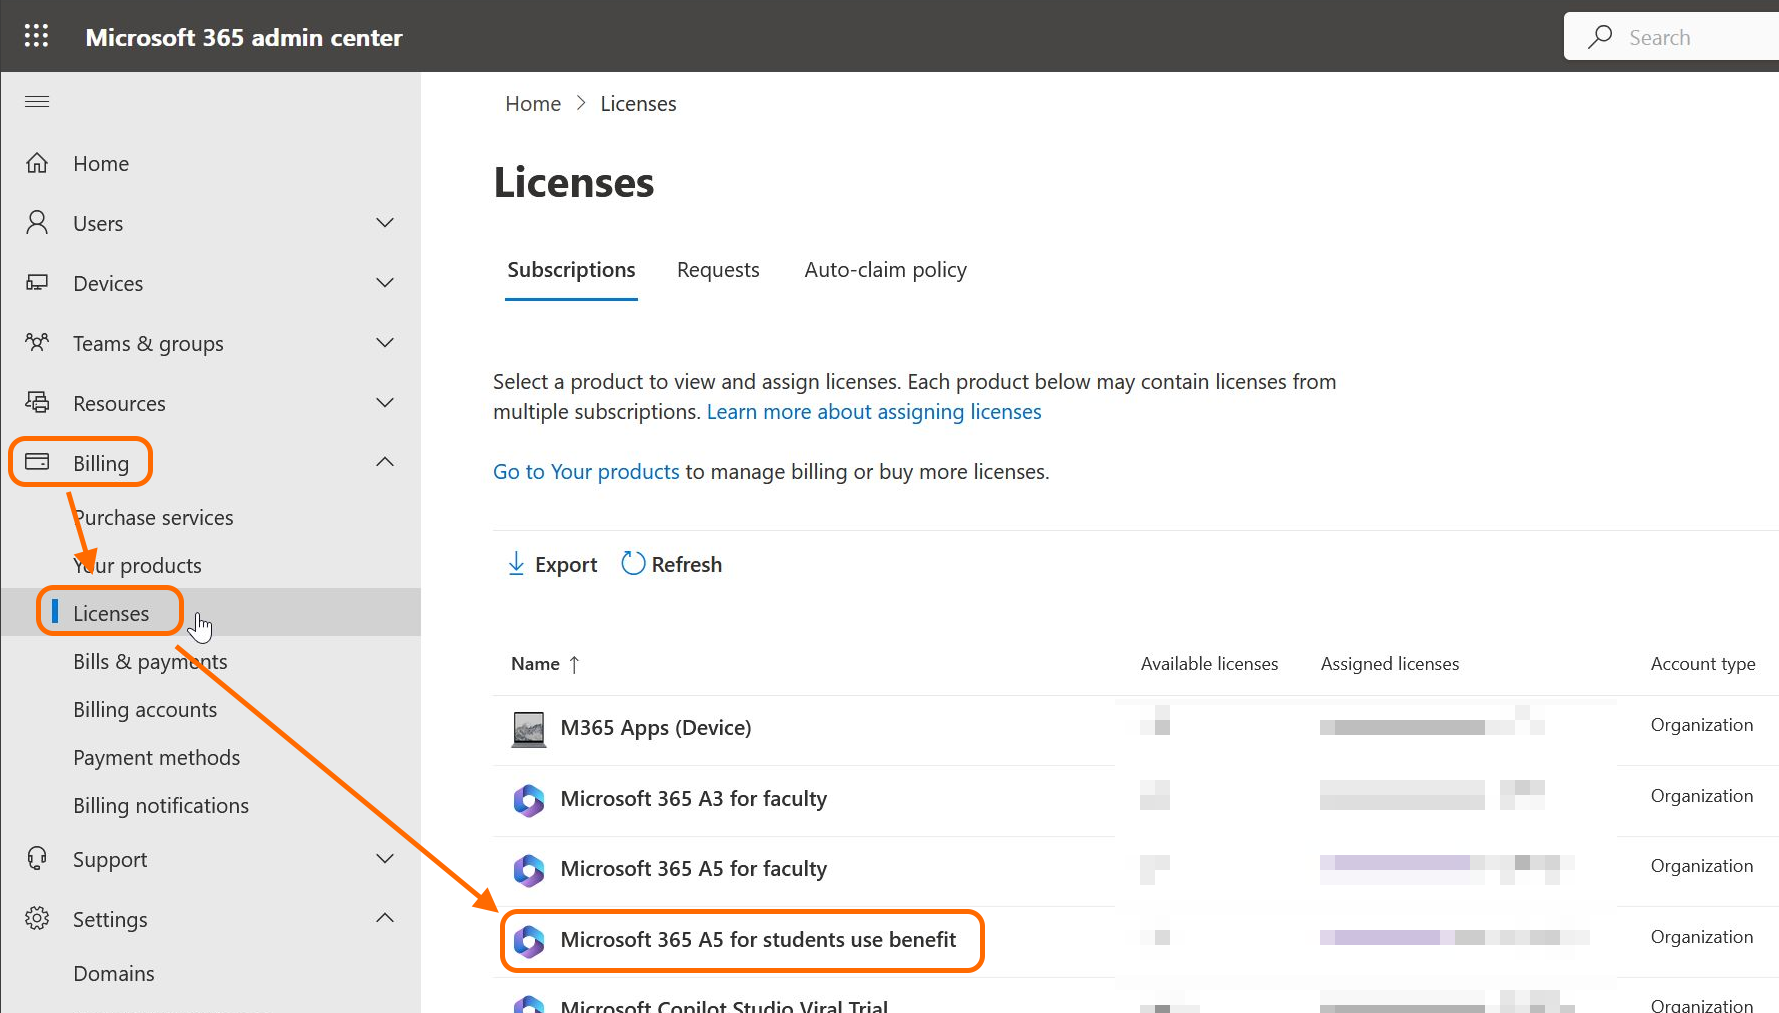Viewport: 1779px width, 1013px height.
Task: Click the Home house icon in sidebar
Action: (37, 163)
